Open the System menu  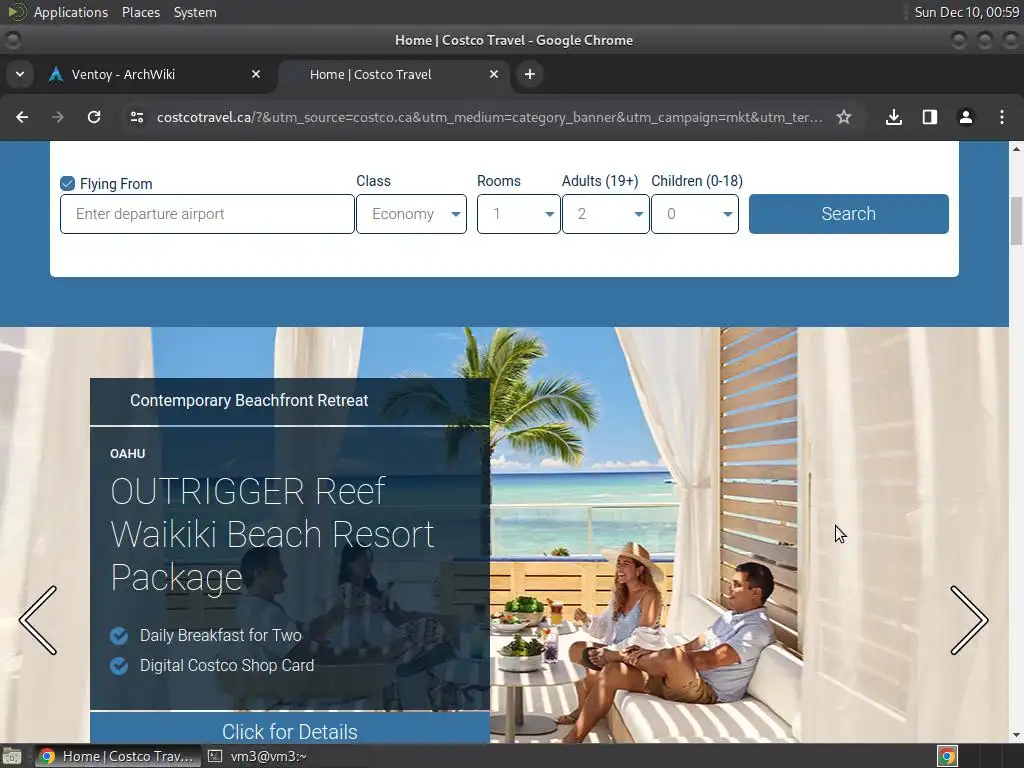click(x=195, y=12)
